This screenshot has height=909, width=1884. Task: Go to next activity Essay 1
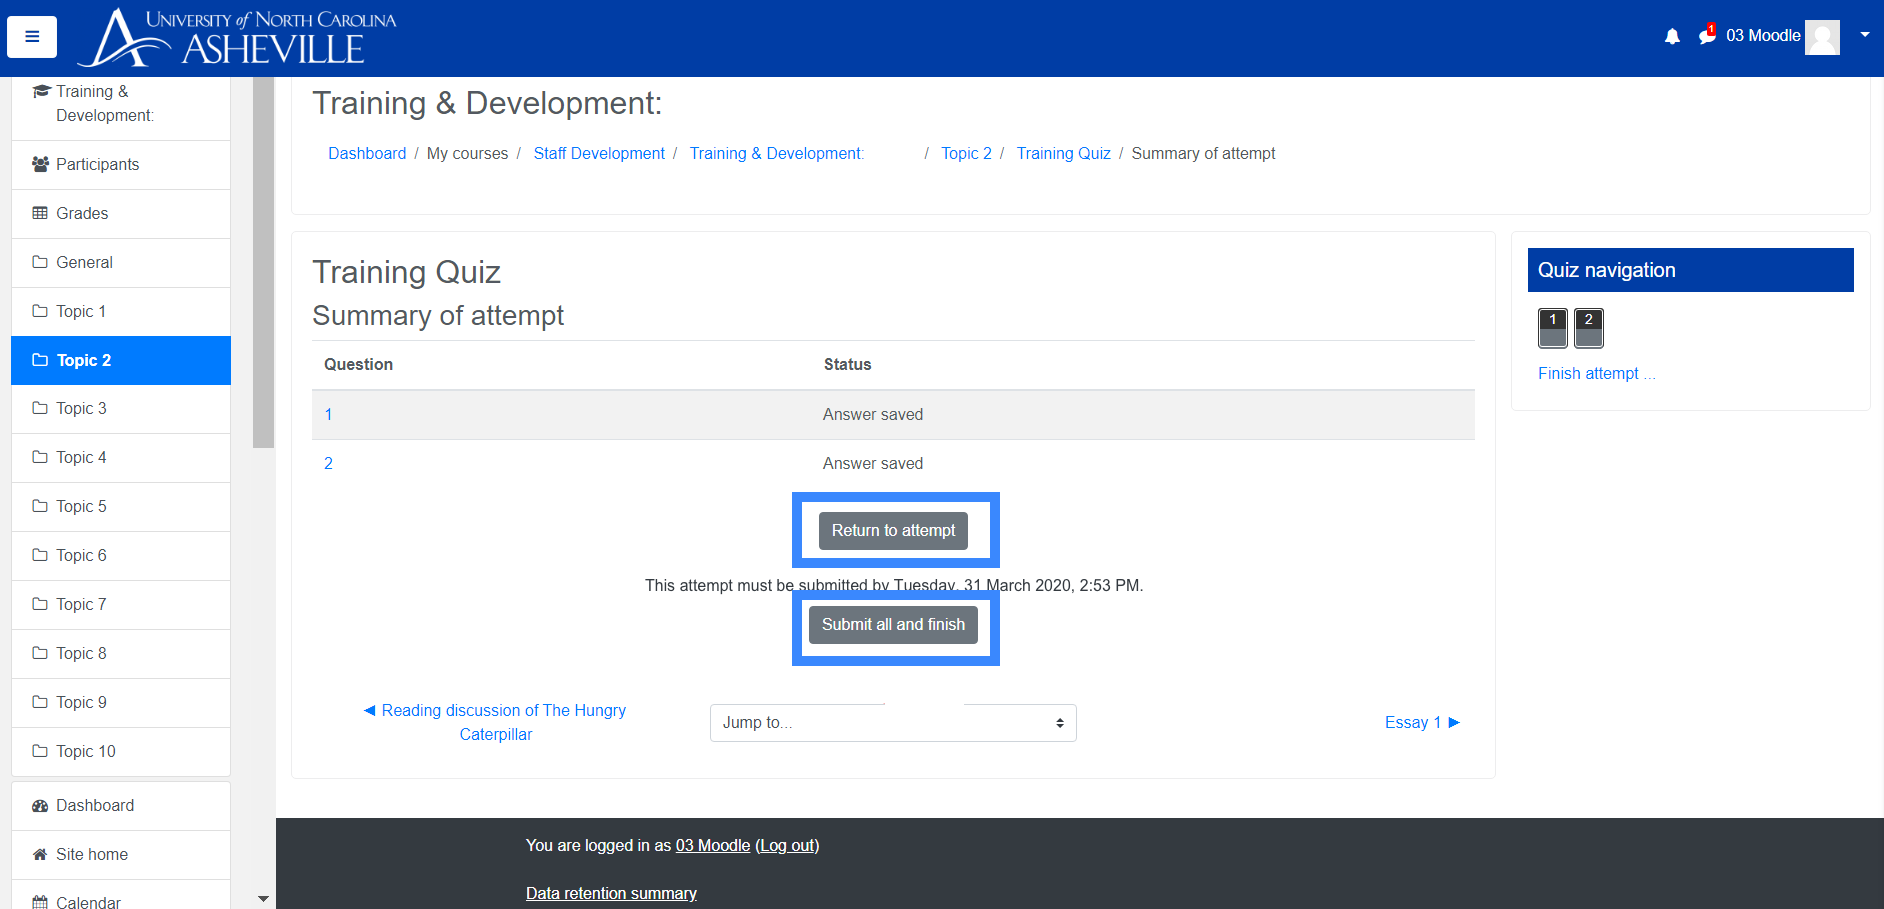coord(1421,723)
